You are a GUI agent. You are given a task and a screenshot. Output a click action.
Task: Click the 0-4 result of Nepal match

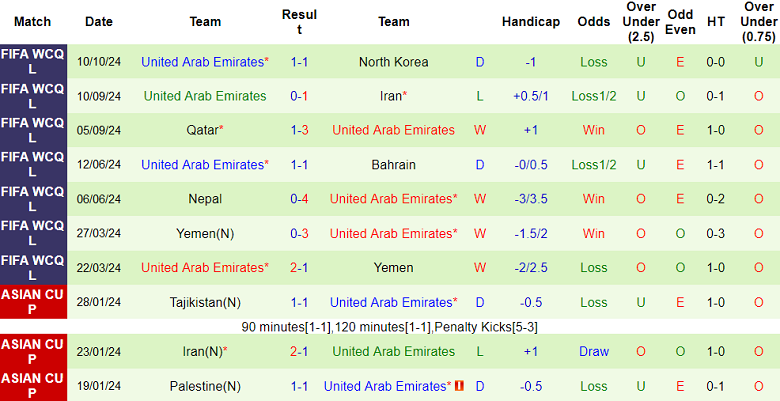pyautogui.click(x=299, y=199)
